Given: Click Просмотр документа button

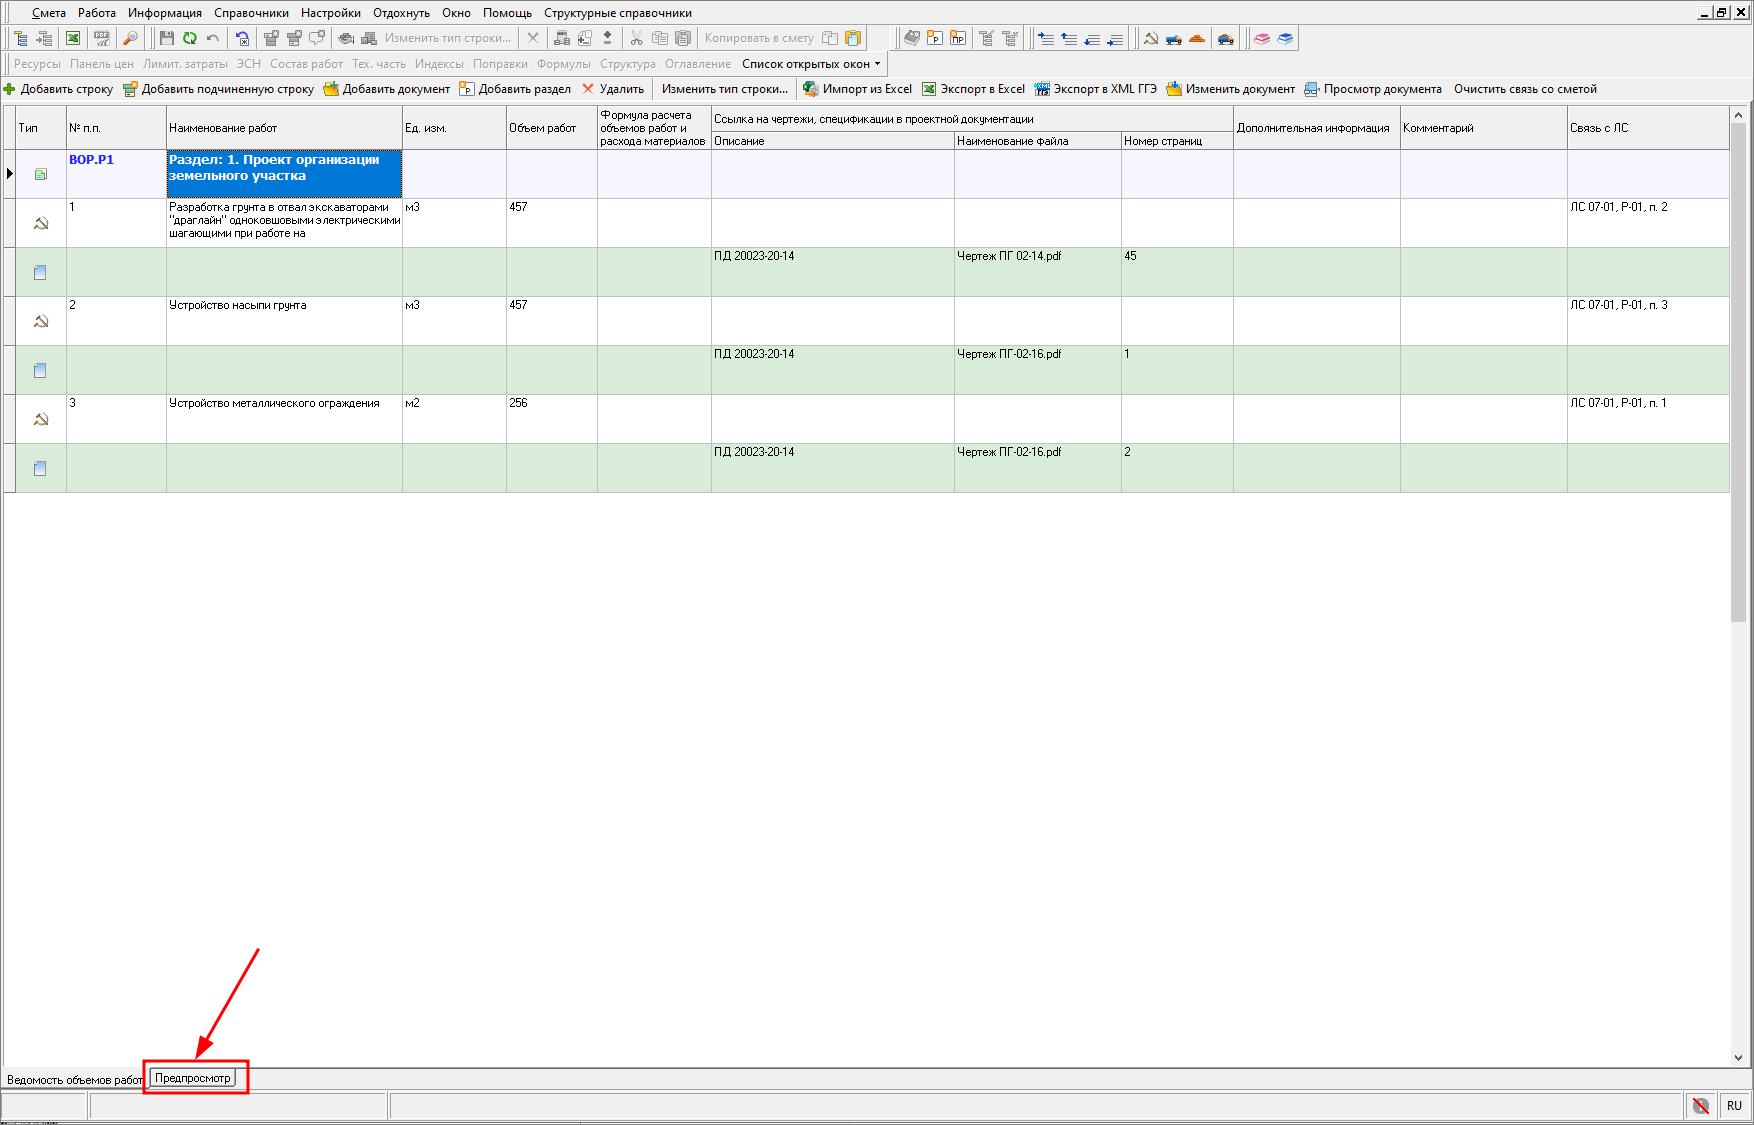Looking at the screenshot, I should (x=1373, y=89).
